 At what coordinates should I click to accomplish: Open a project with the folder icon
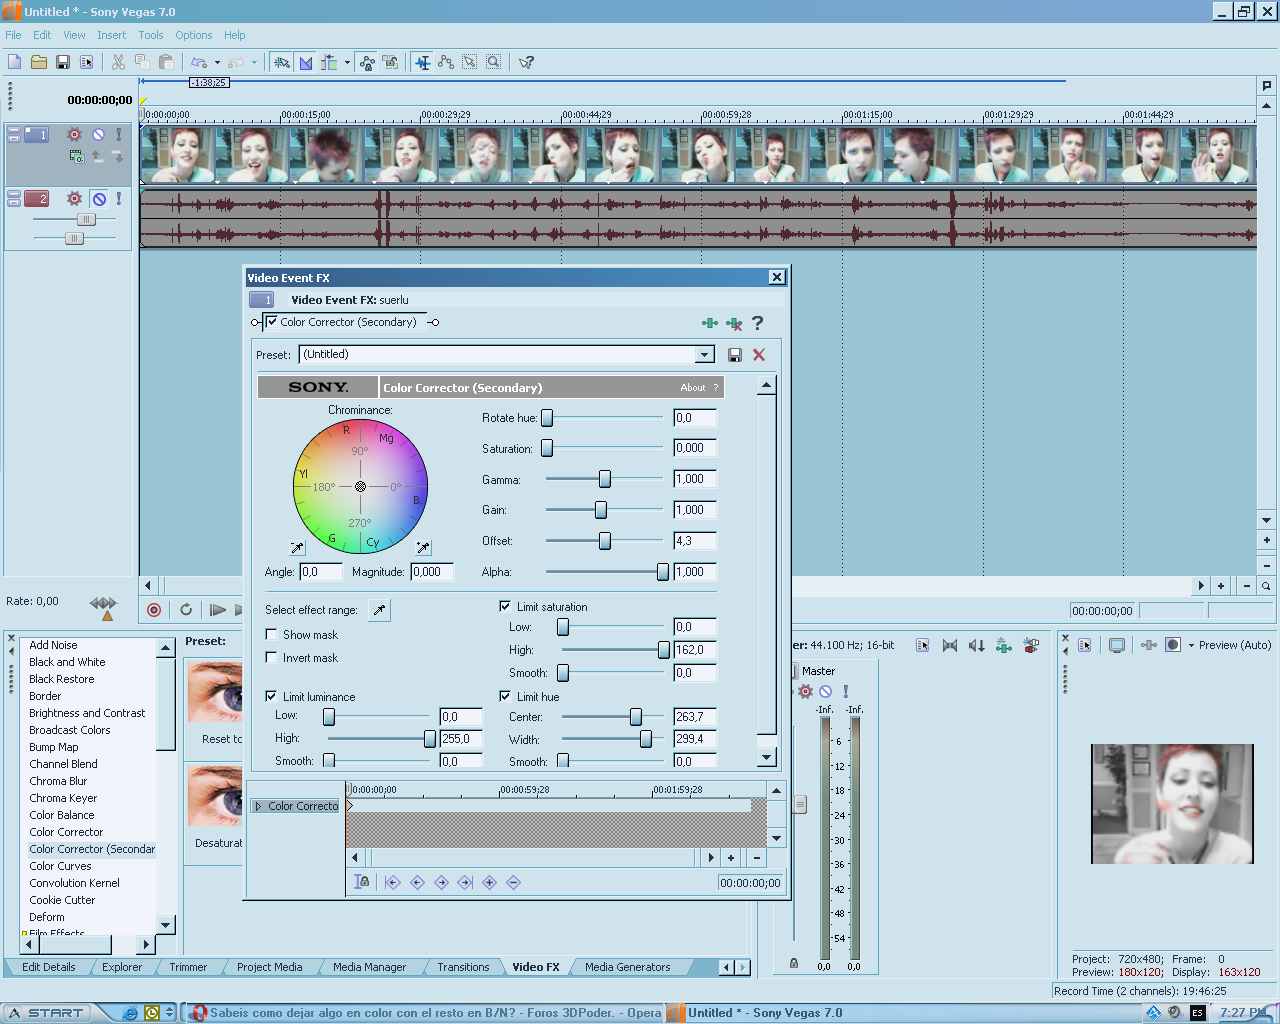39,62
